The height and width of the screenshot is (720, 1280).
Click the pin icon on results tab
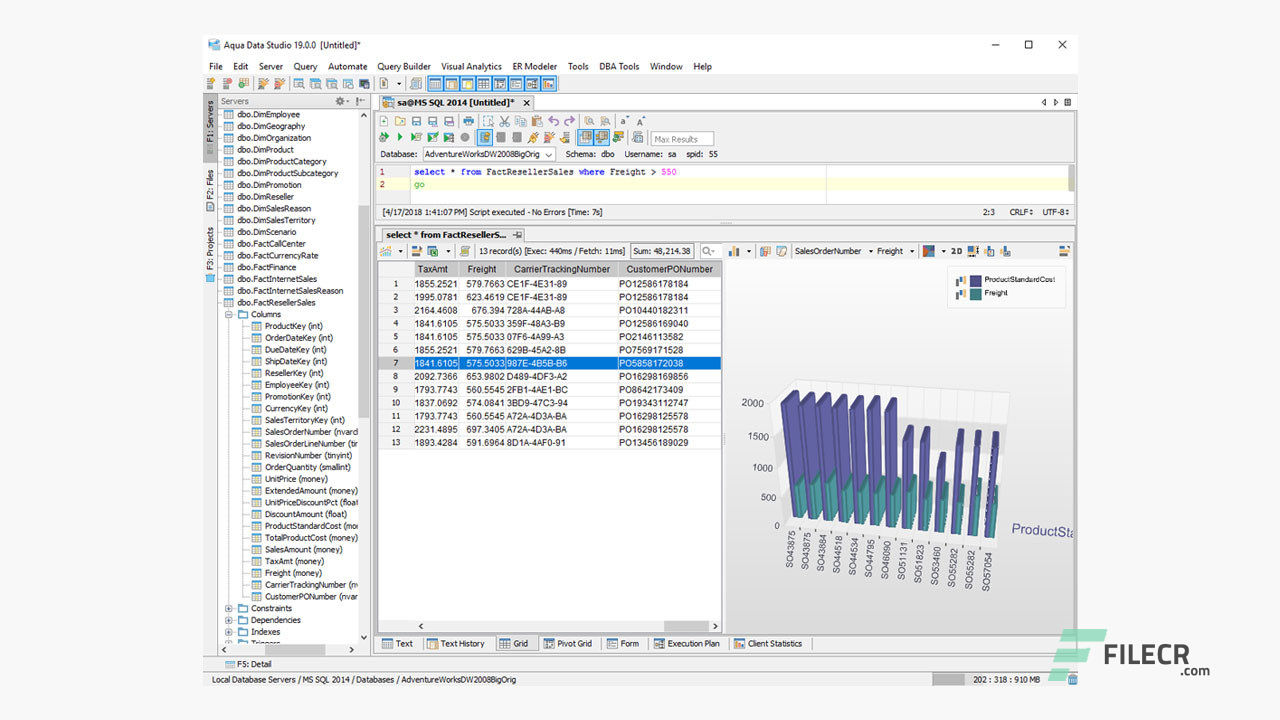click(518, 235)
